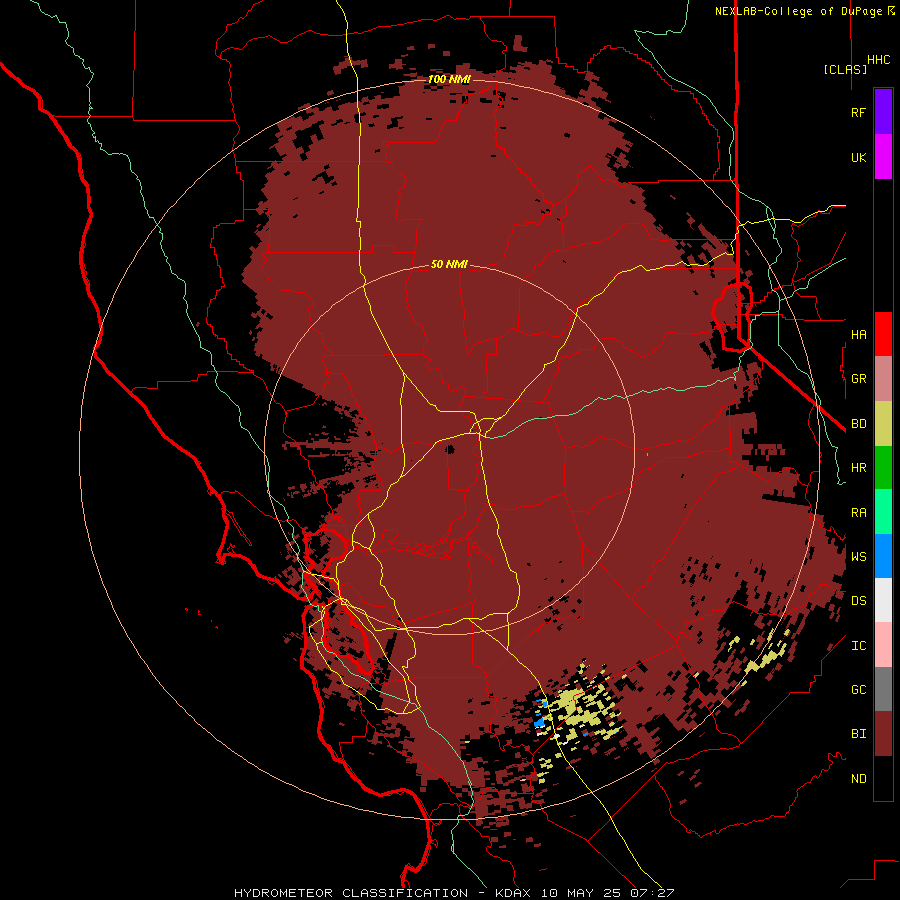Click the IC pink legend swatch
This screenshot has width=900, height=900.
(x=883, y=645)
